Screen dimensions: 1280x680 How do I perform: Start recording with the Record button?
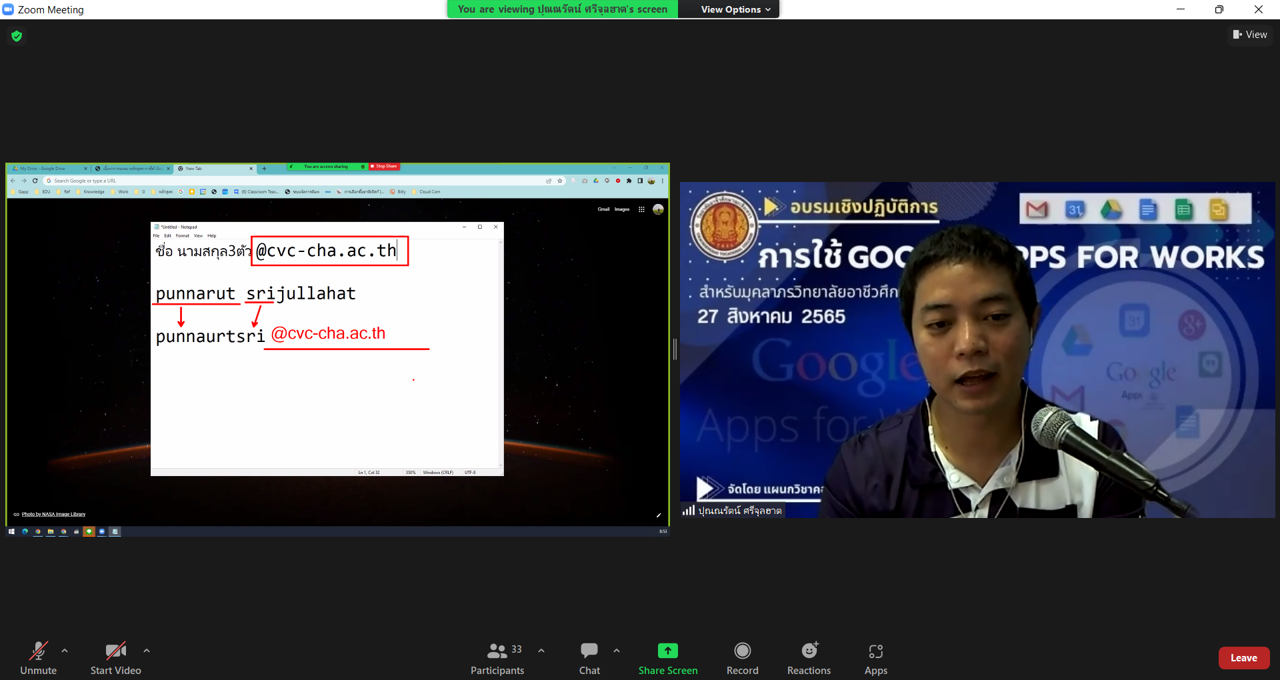tap(742, 658)
